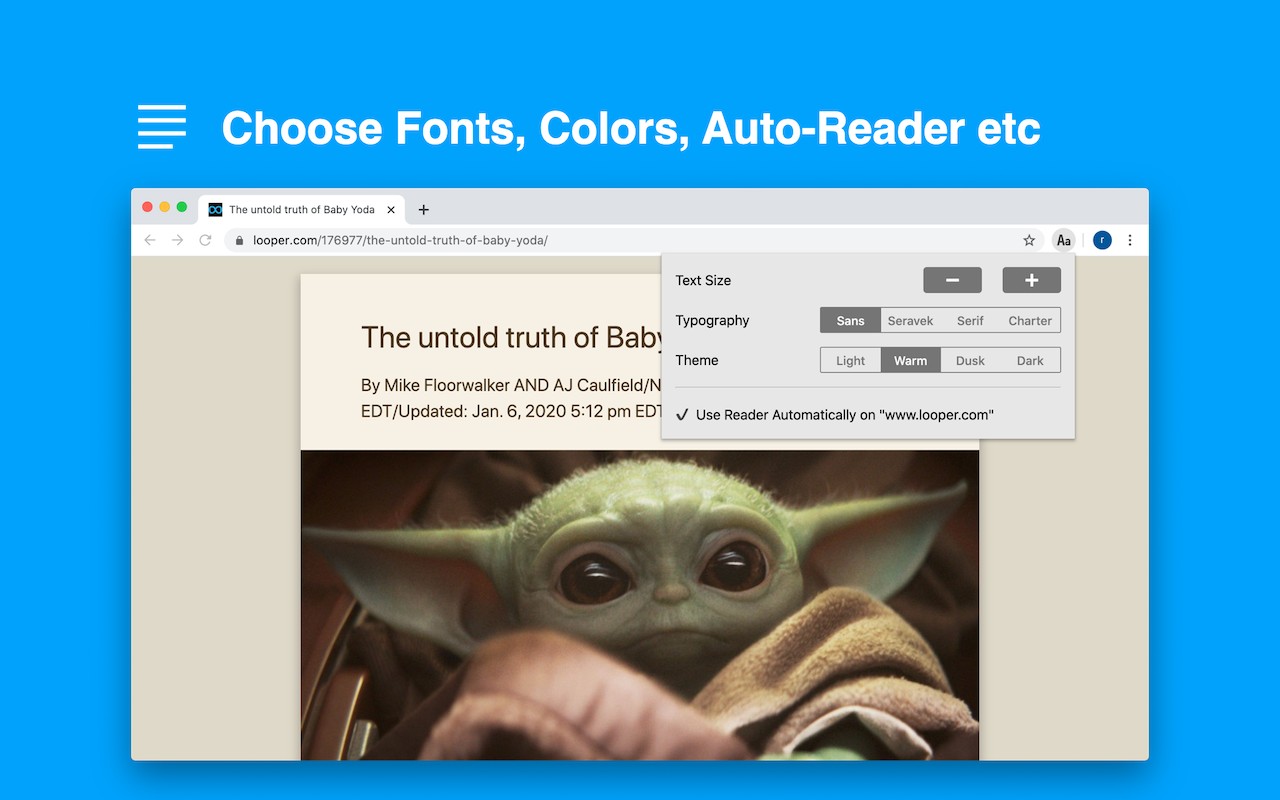Decrease text size with minus button

click(x=952, y=280)
